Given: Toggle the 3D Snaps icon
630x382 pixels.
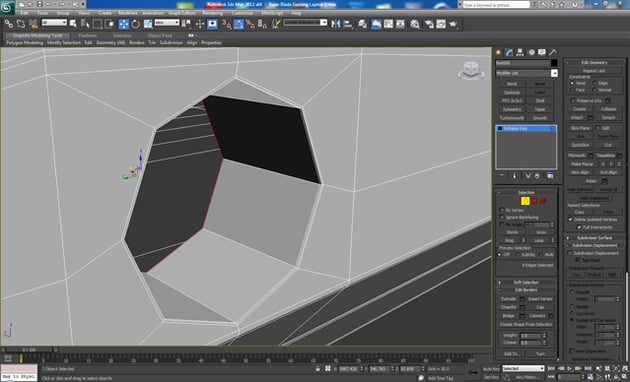Looking at the screenshot, I should coord(227,24).
